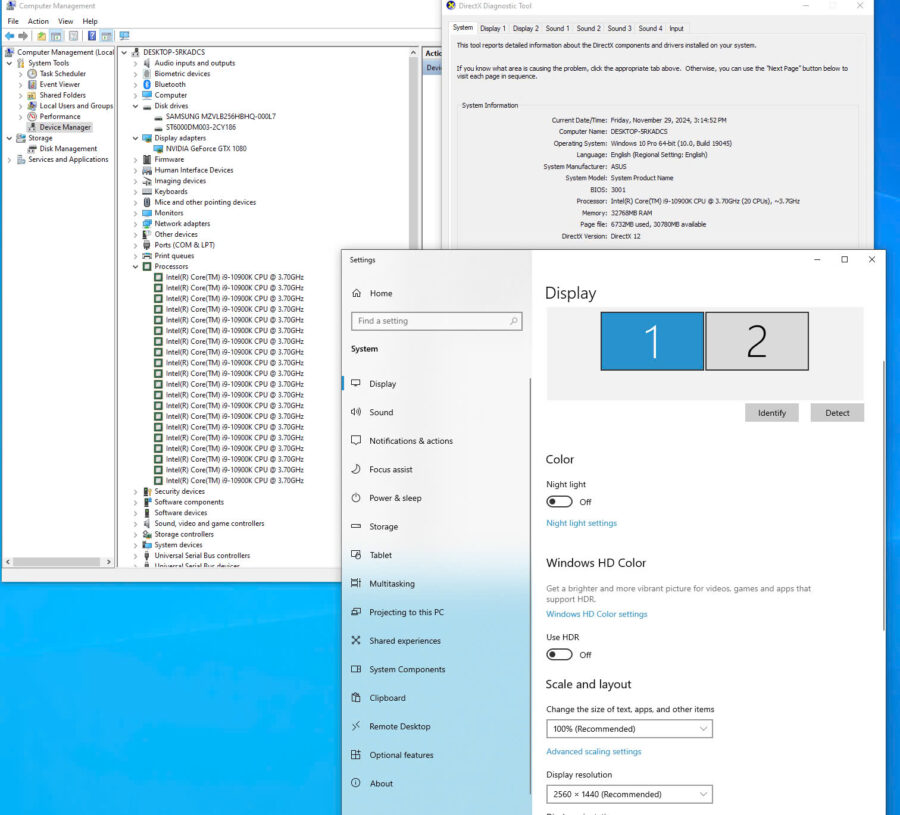Image resolution: width=900 pixels, height=815 pixels.
Task: Open Clipboard settings icon
Action: [356, 697]
